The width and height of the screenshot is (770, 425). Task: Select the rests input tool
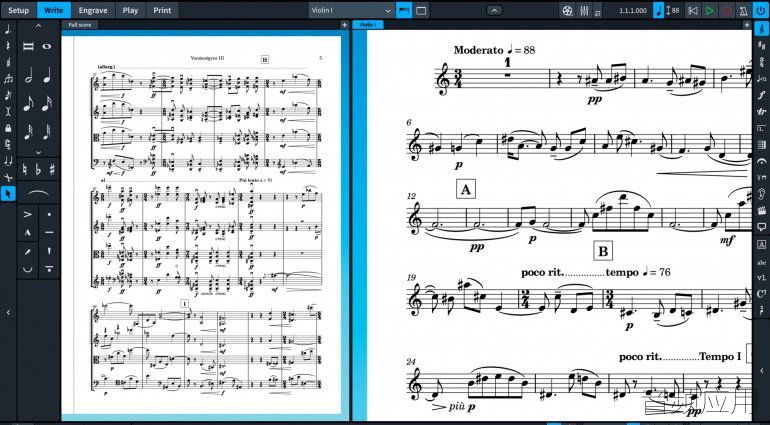8,46
